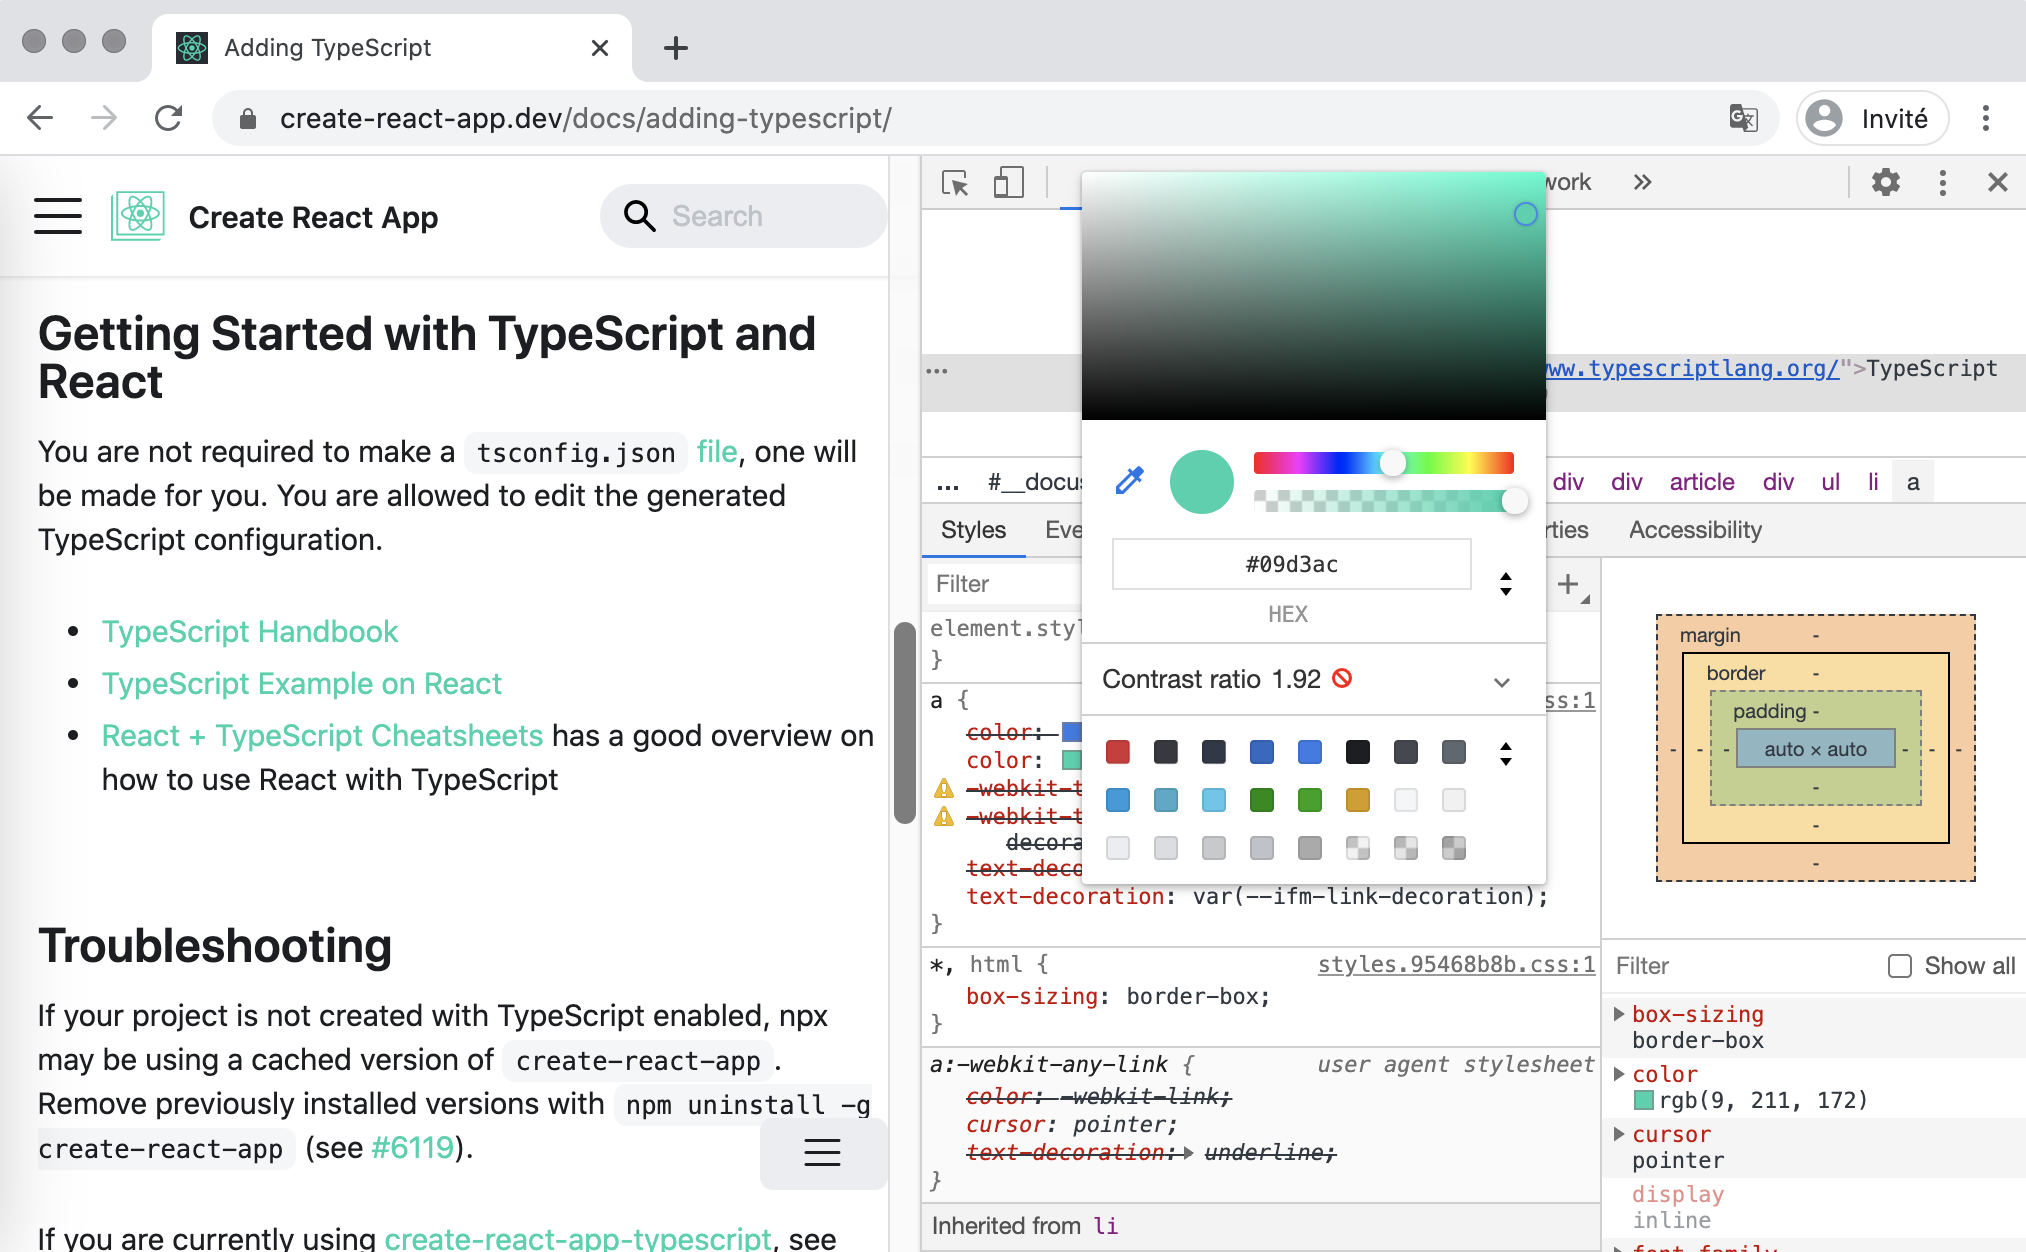Enable the Show all checkbox in Computed pane
Screen dimensions: 2026x1252
coord(1899,965)
